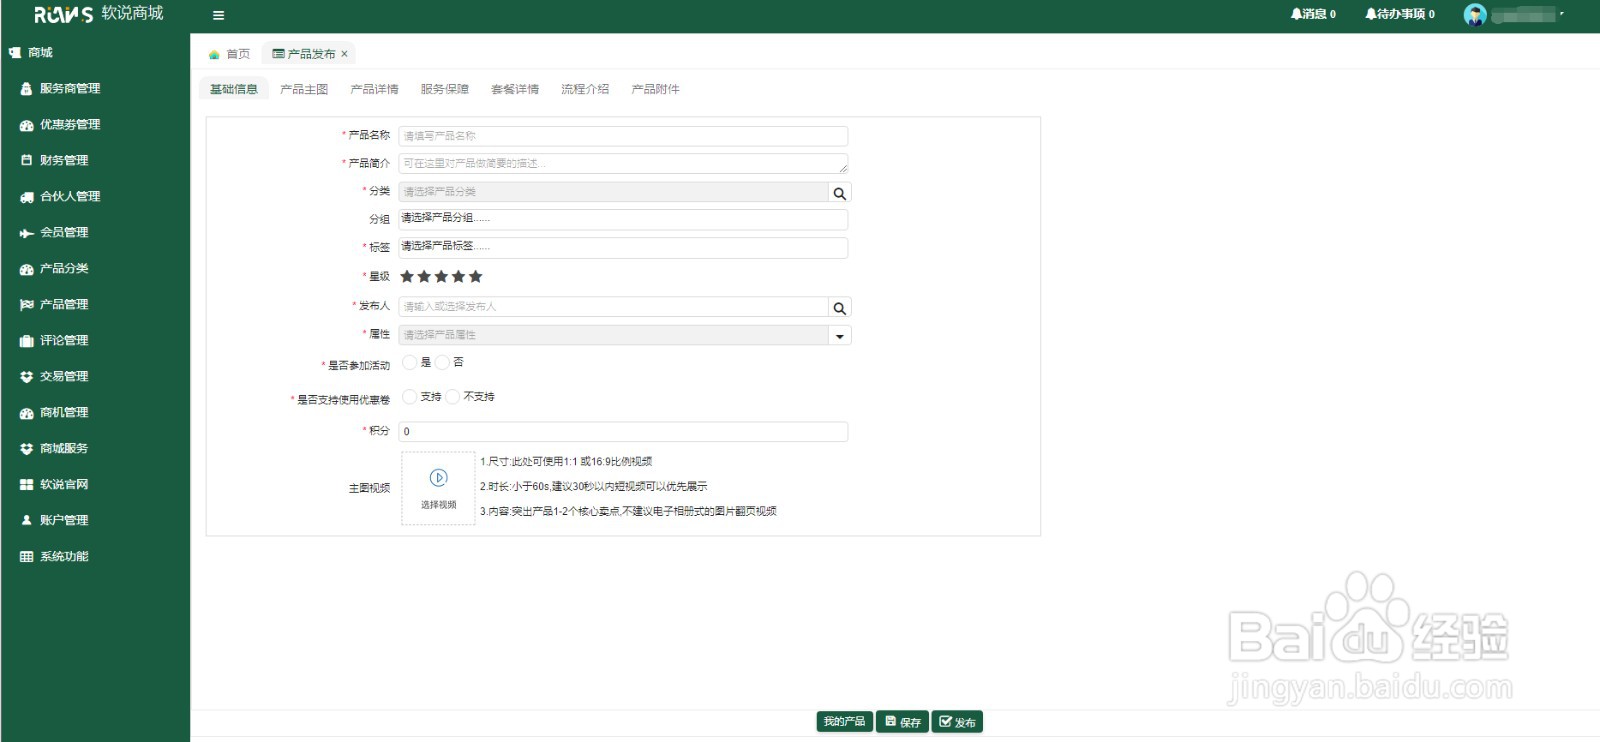Click the 系统功能 table icon
The width and height of the screenshot is (1600, 742).
coord(27,557)
